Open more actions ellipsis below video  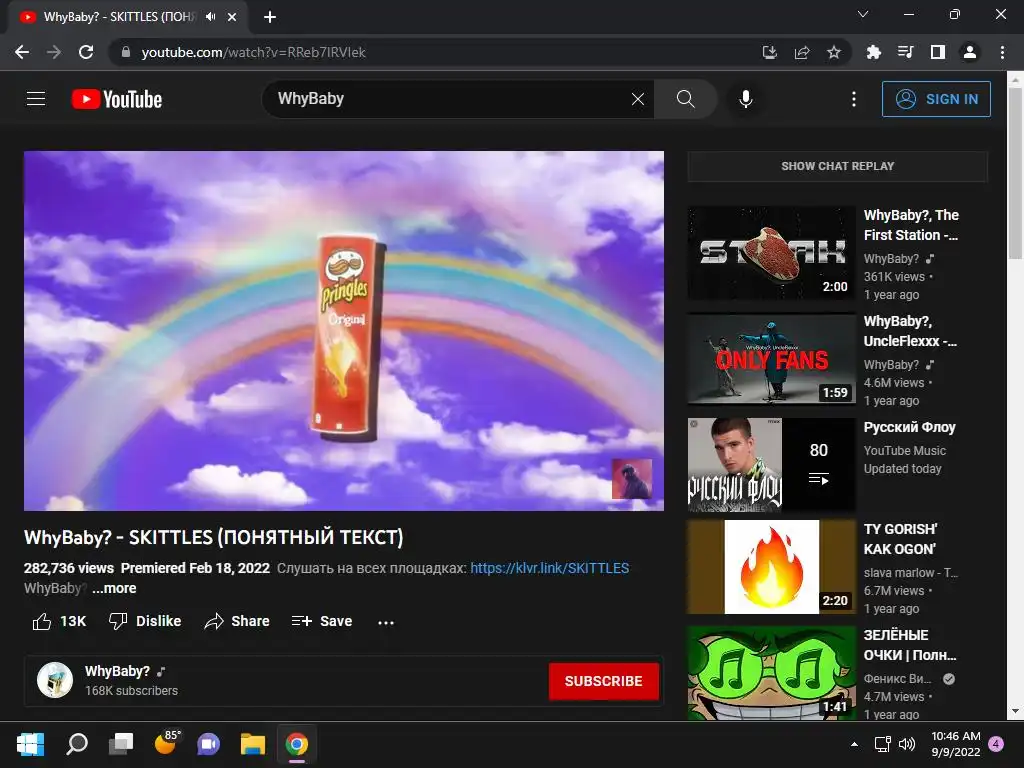pyautogui.click(x=386, y=622)
